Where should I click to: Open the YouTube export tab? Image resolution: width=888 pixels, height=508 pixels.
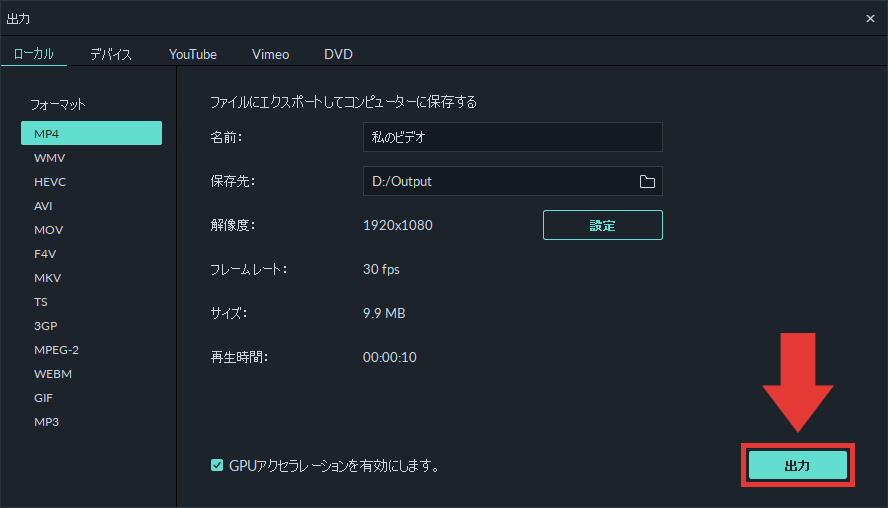(193, 54)
